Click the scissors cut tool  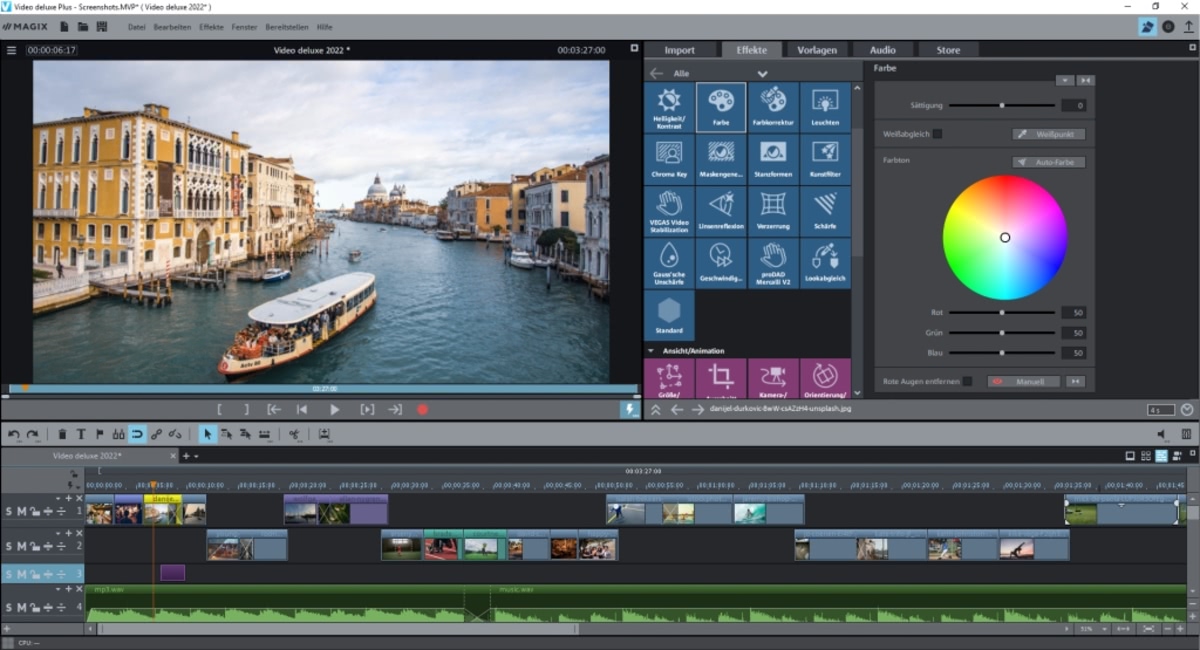(x=294, y=434)
